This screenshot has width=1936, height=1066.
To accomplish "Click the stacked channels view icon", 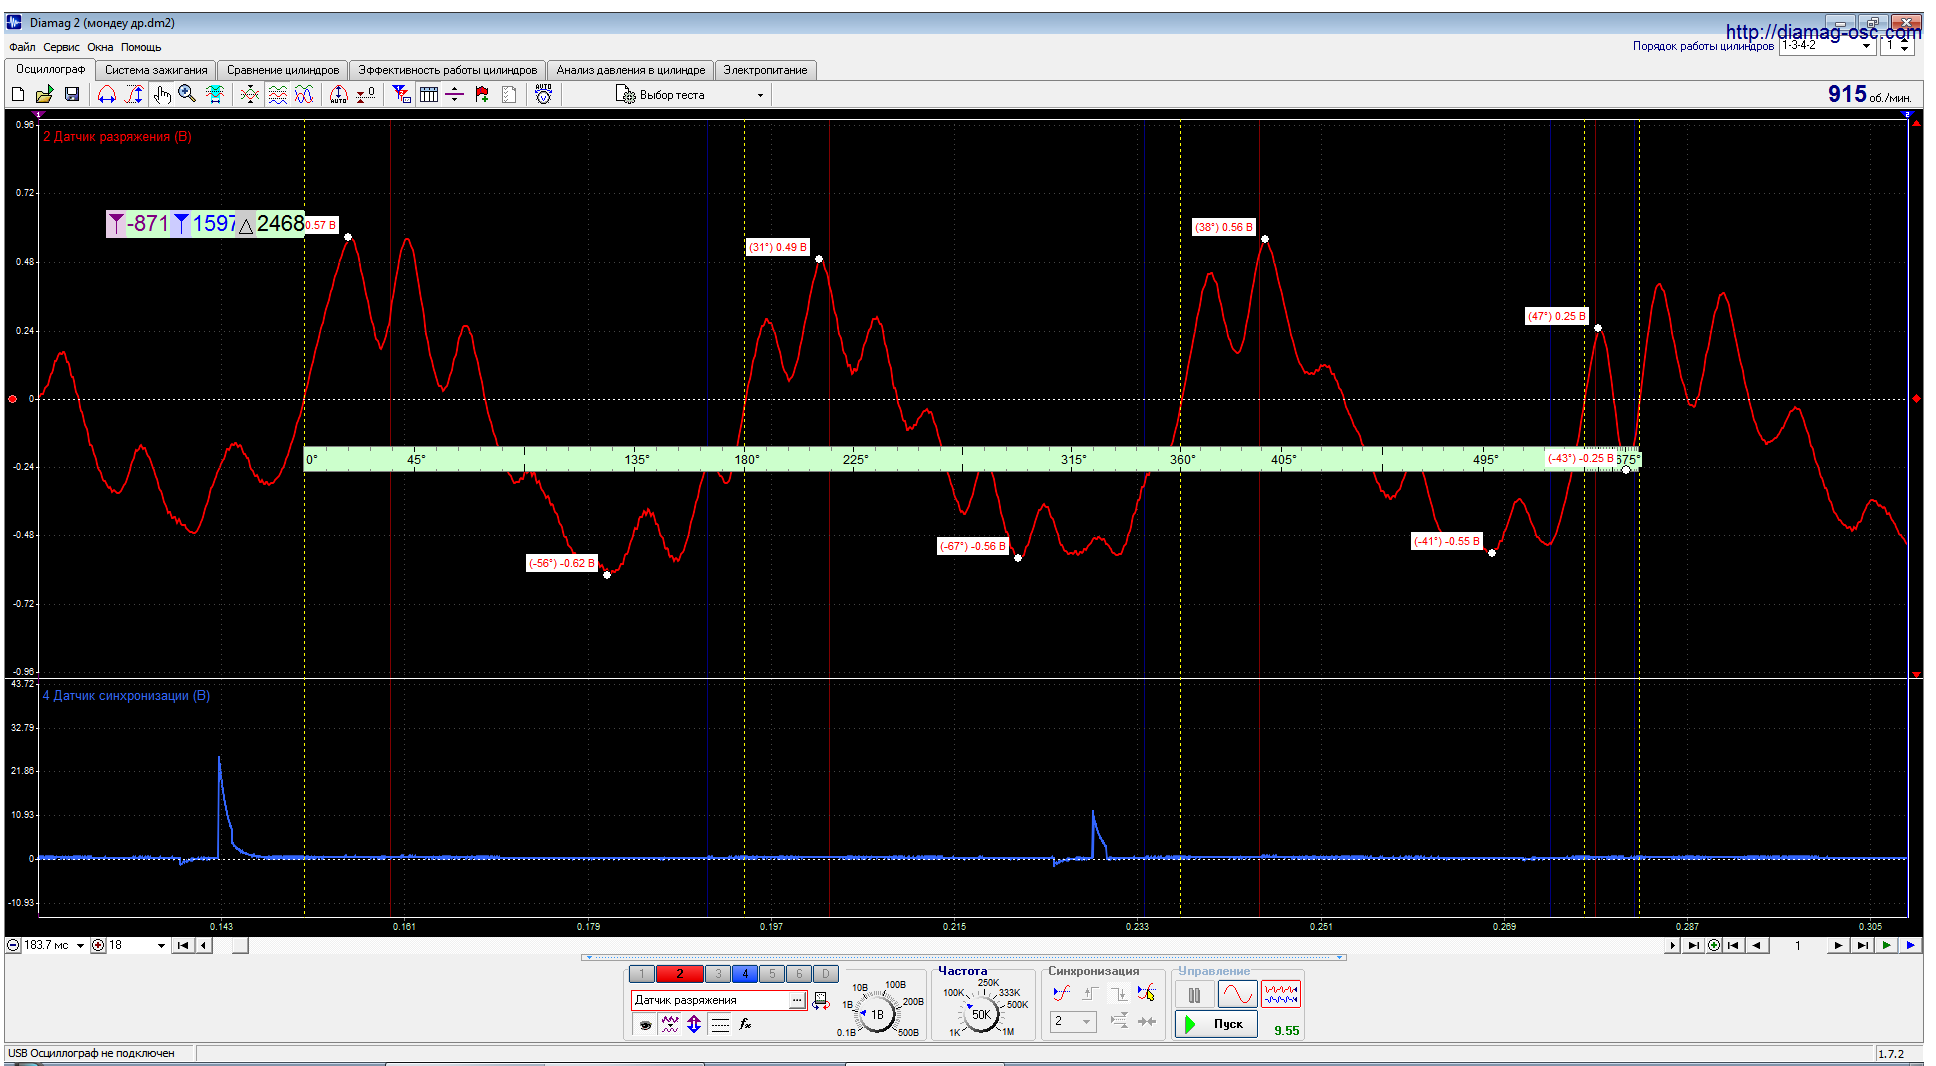I will click(x=277, y=94).
